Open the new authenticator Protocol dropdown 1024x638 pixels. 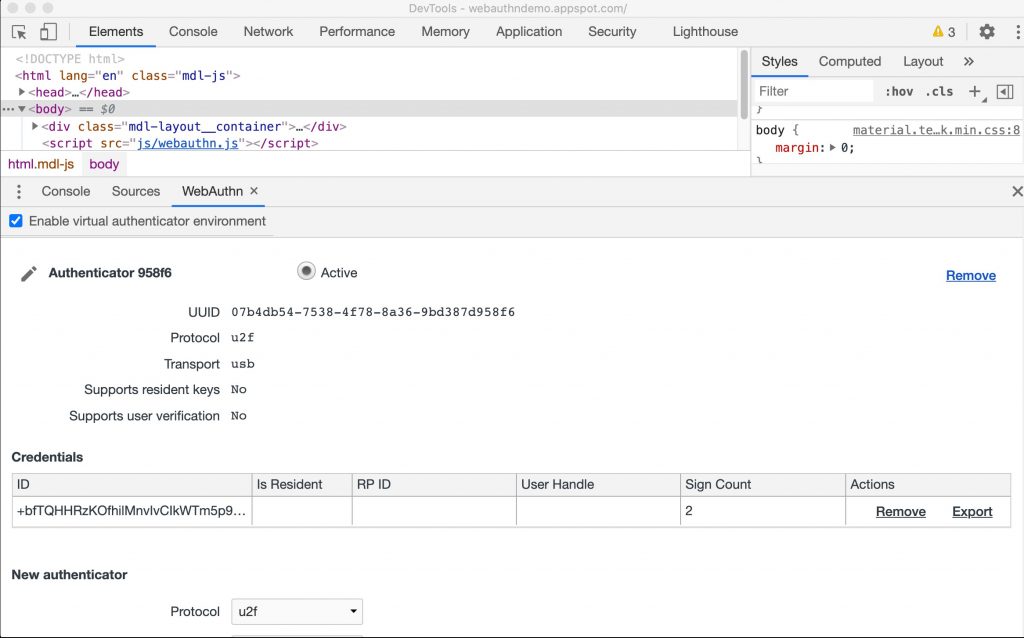297,612
